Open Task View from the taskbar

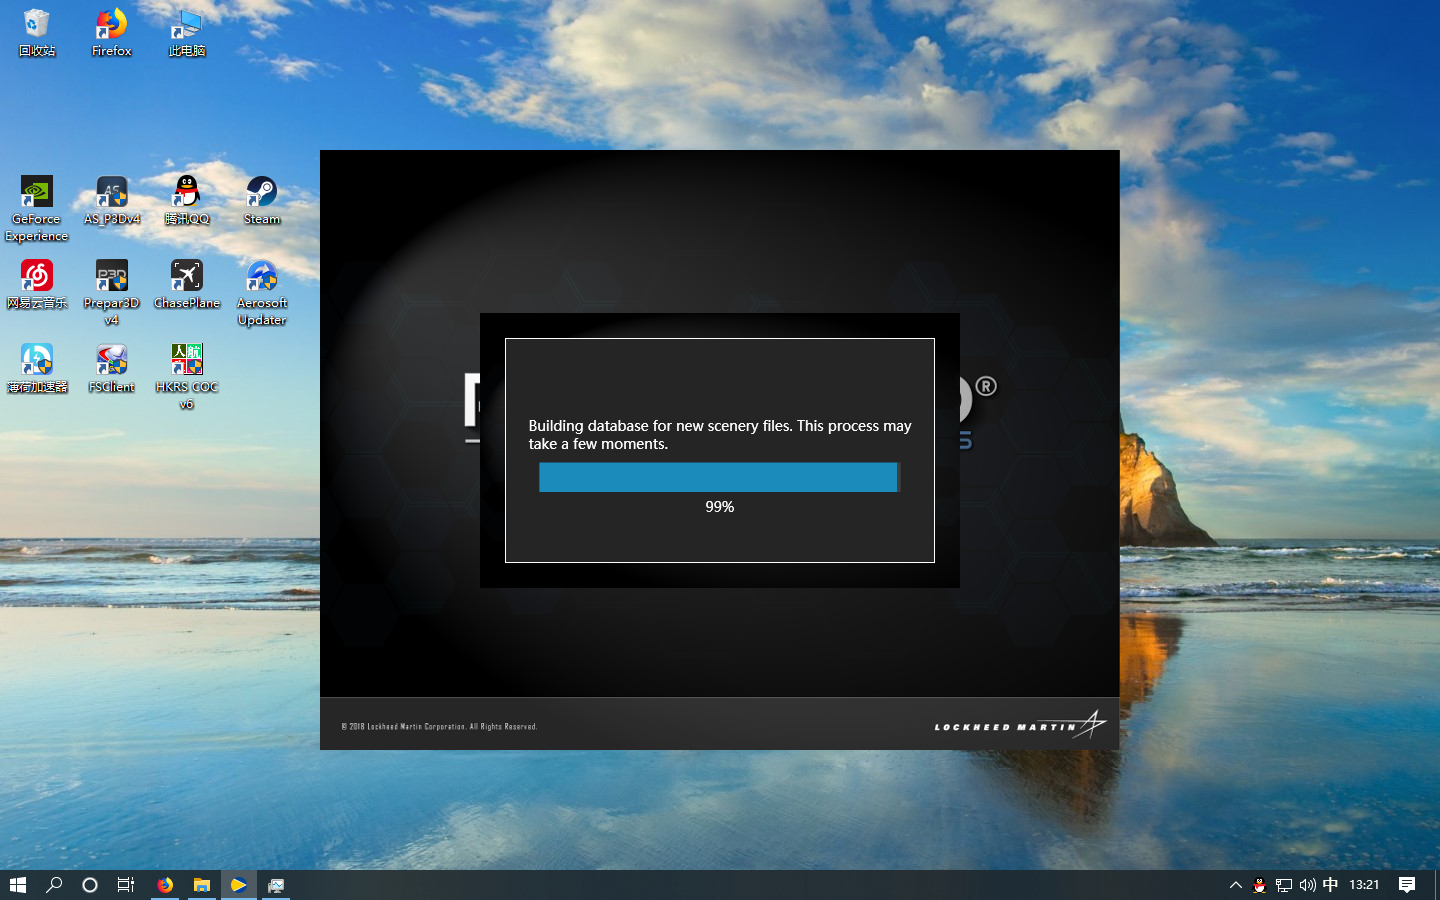[x=126, y=885]
